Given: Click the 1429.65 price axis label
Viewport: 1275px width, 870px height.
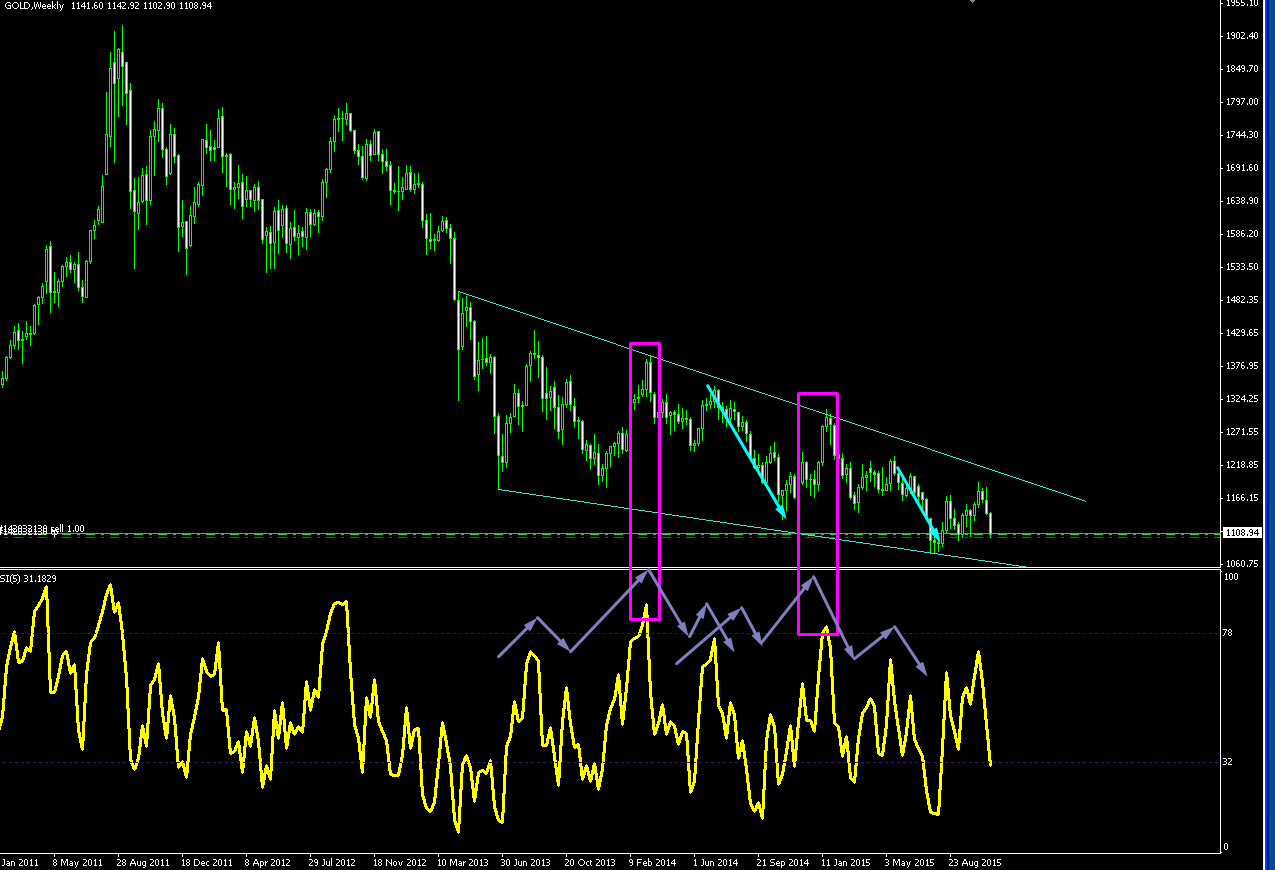Looking at the screenshot, I should pyautogui.click(x=1242, y=332).
